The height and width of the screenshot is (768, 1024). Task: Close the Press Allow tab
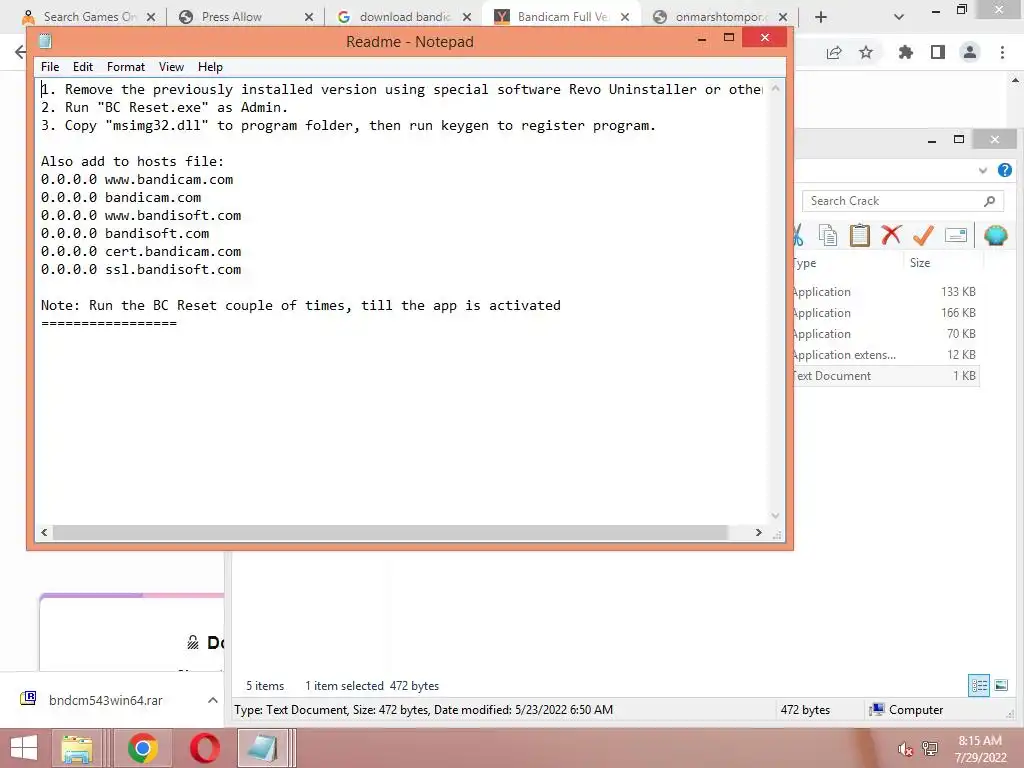tap(309, 17)
